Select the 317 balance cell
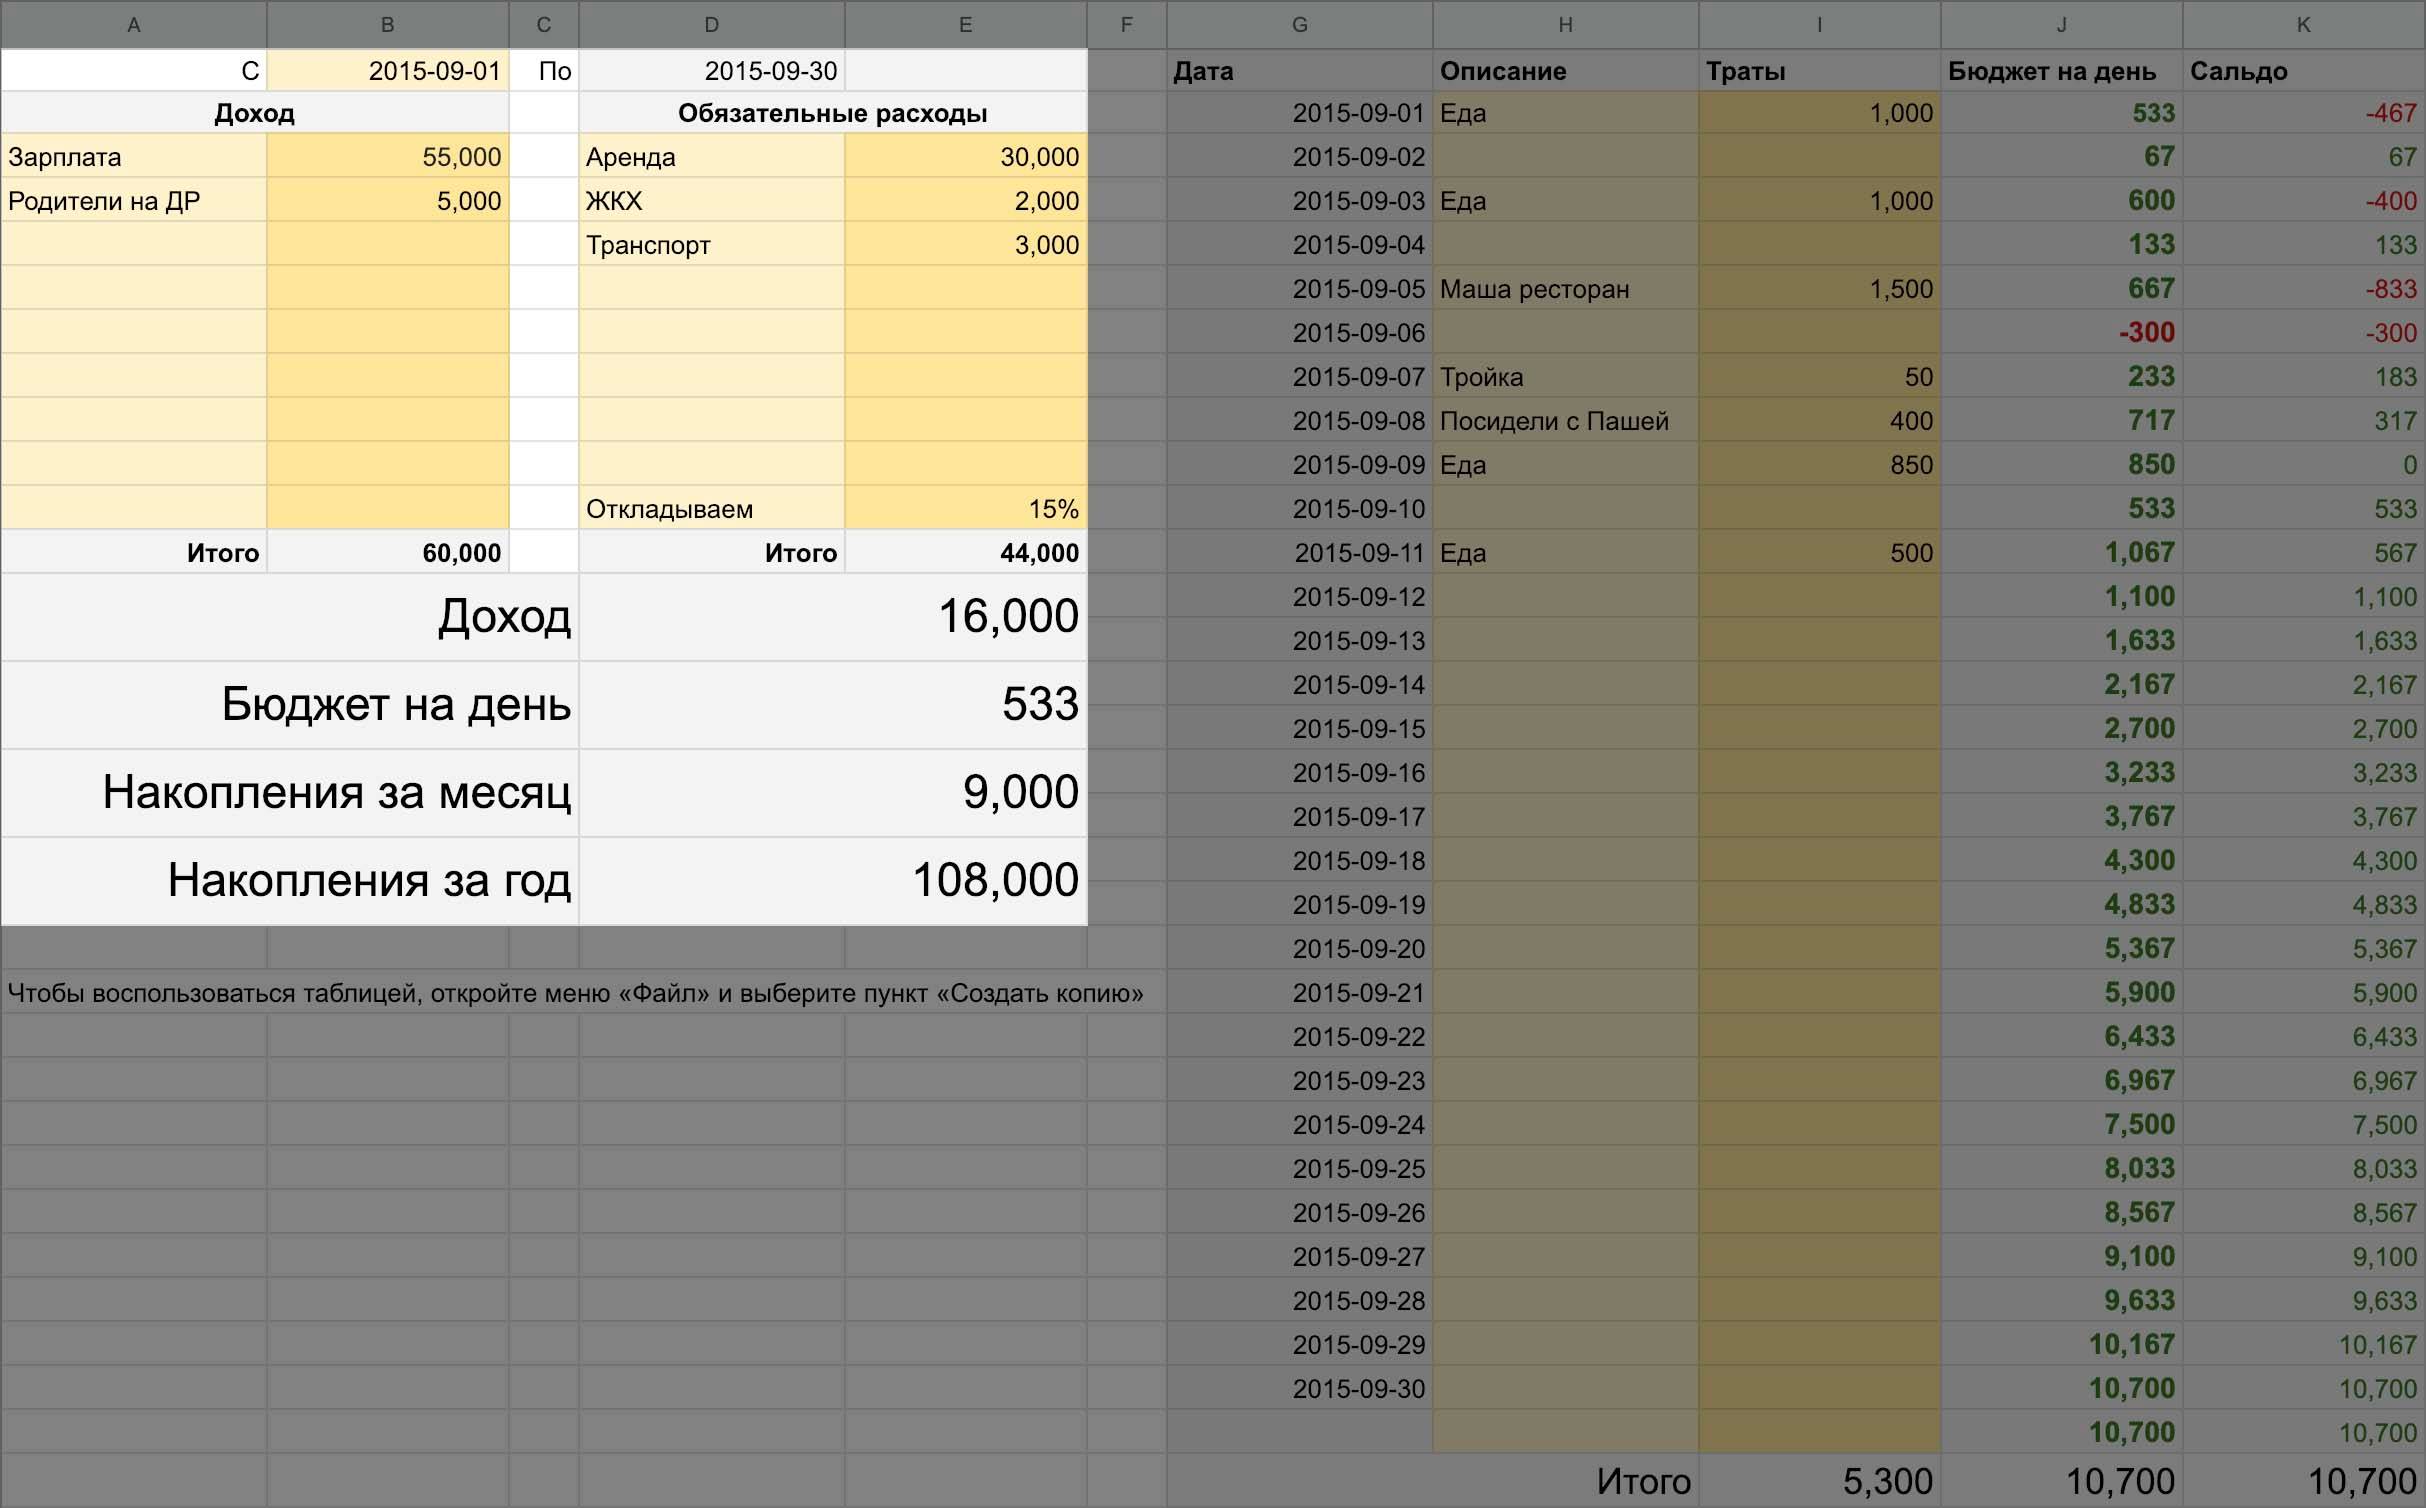This screenshot has height=1508, width=2426. coord(2304,421)
